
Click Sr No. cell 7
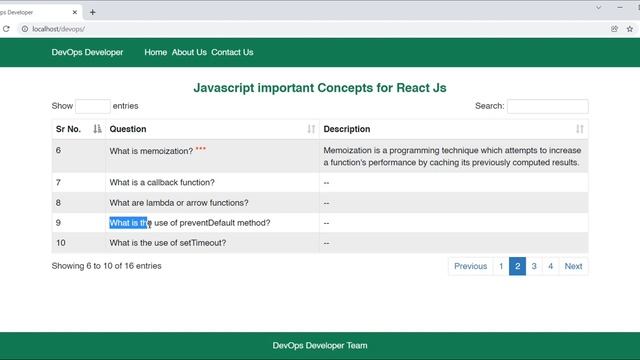click(x=78, y=182)
